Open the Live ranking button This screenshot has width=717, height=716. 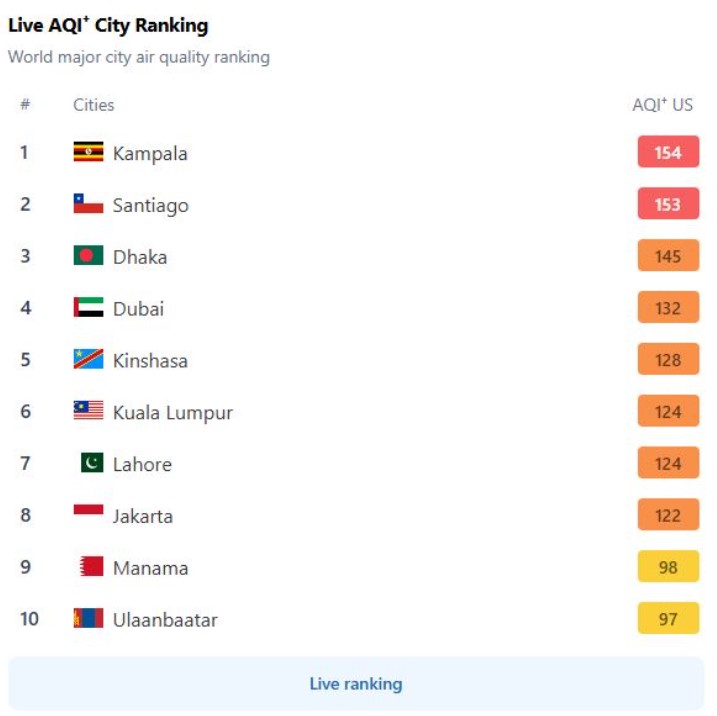pos(356,684)
